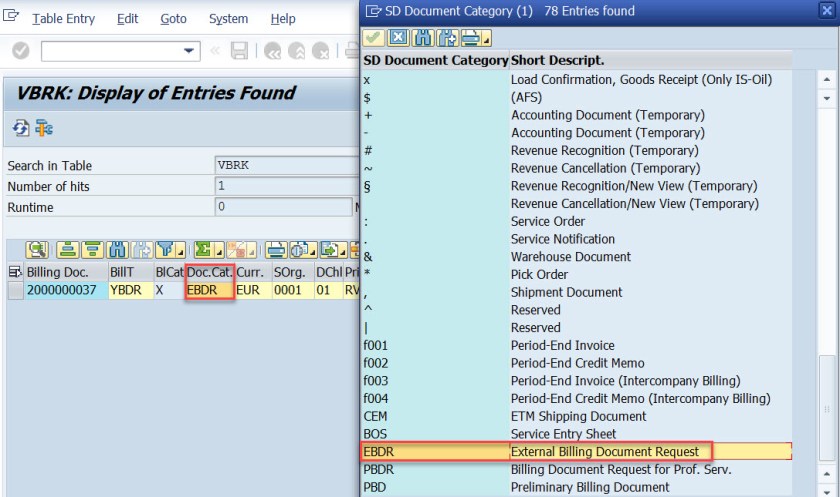This screenshot has width=840, height=497.
Task: Click the YBDR billing type cell
Action: tap(131, 290)
